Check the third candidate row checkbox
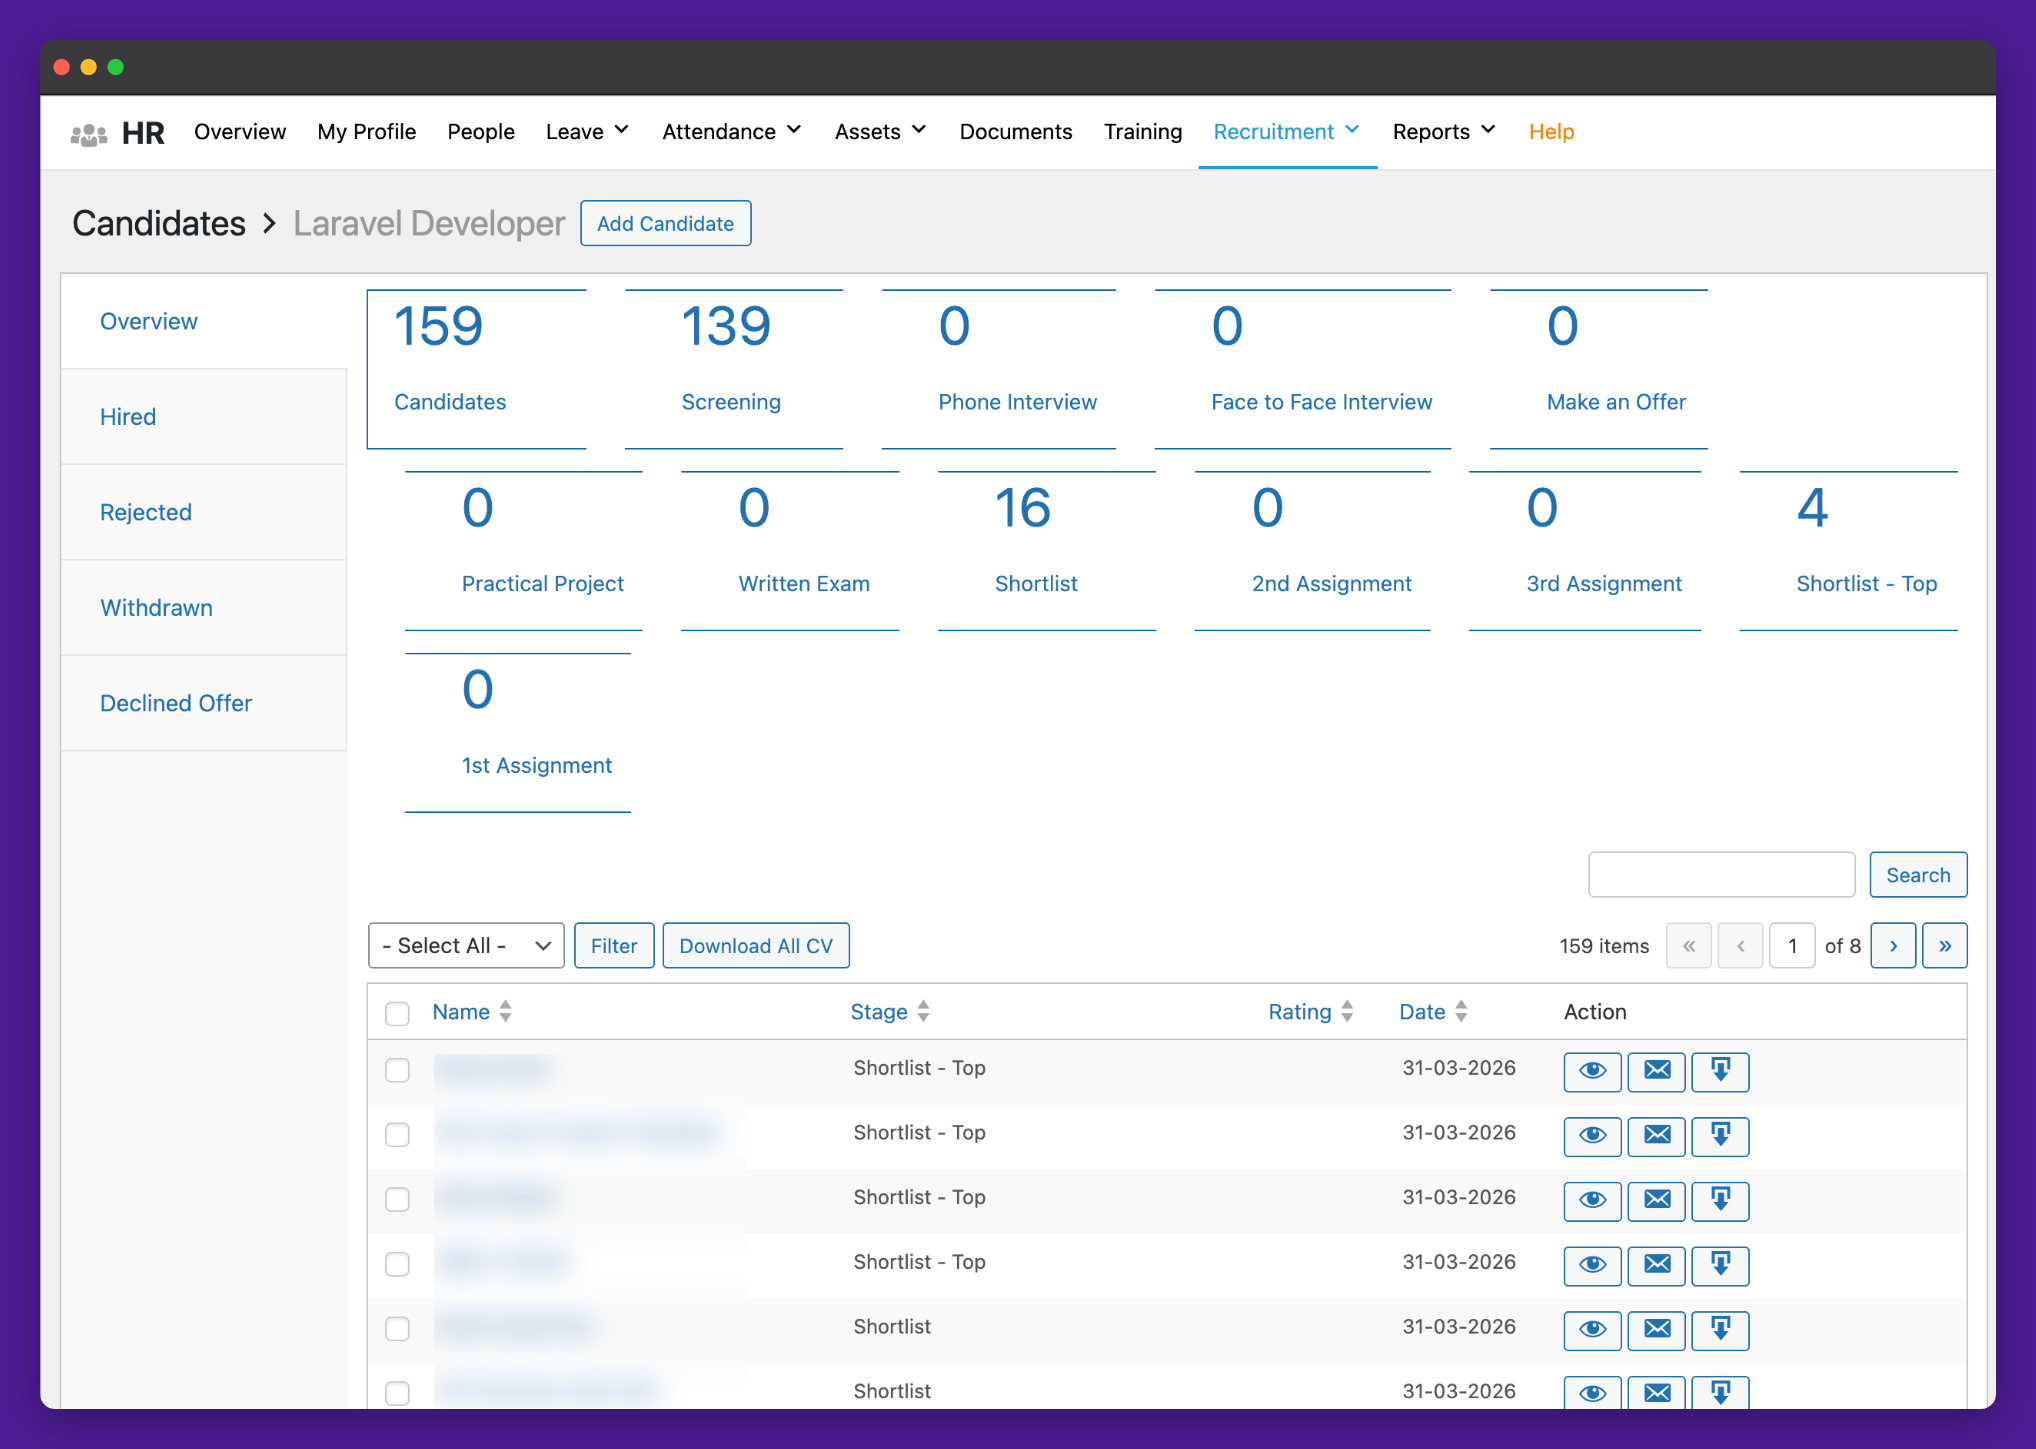The height and width of the screenshot is (1449, 2036). point(397,1199)
